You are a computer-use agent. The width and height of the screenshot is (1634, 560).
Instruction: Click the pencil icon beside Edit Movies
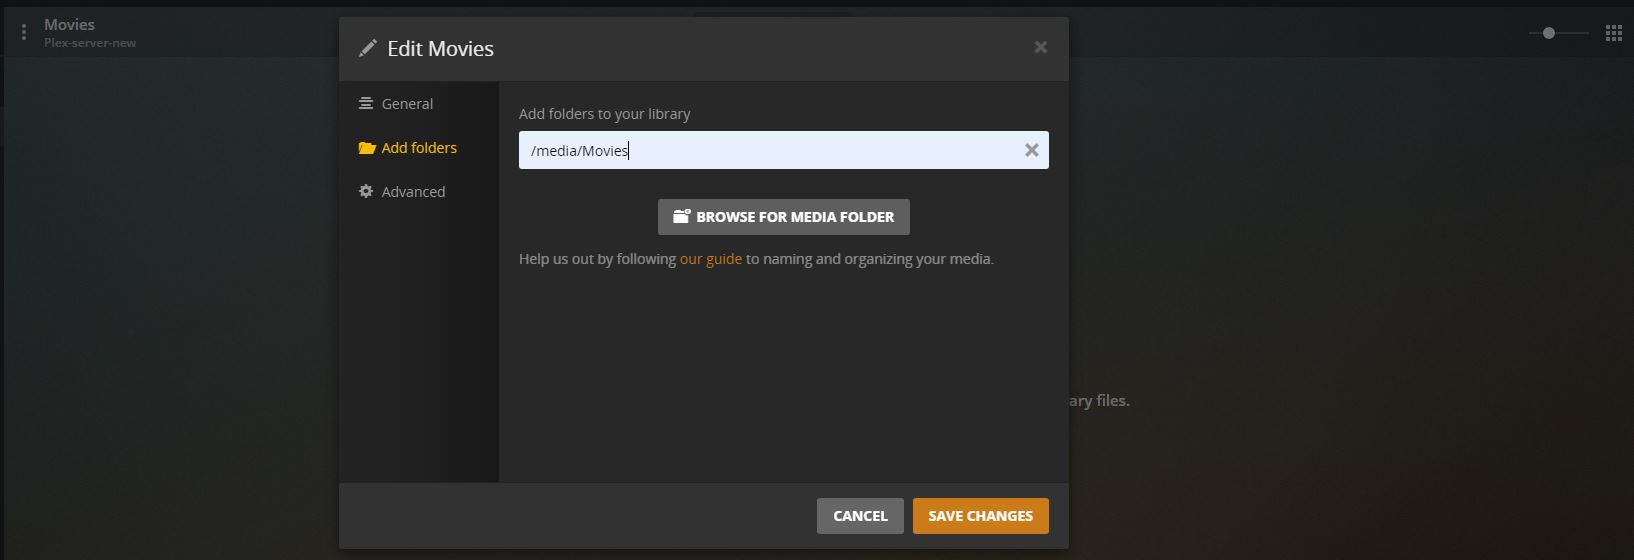pyautogui.click(x=368, y=48)
